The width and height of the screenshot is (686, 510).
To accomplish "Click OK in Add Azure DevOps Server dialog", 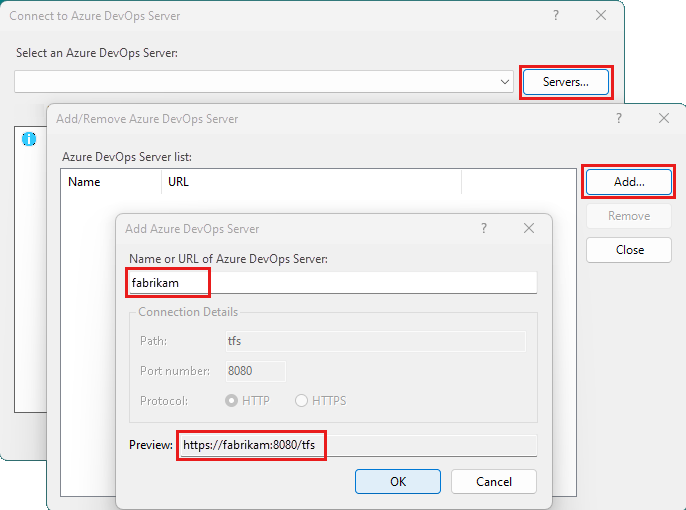I will coord(398,482).
